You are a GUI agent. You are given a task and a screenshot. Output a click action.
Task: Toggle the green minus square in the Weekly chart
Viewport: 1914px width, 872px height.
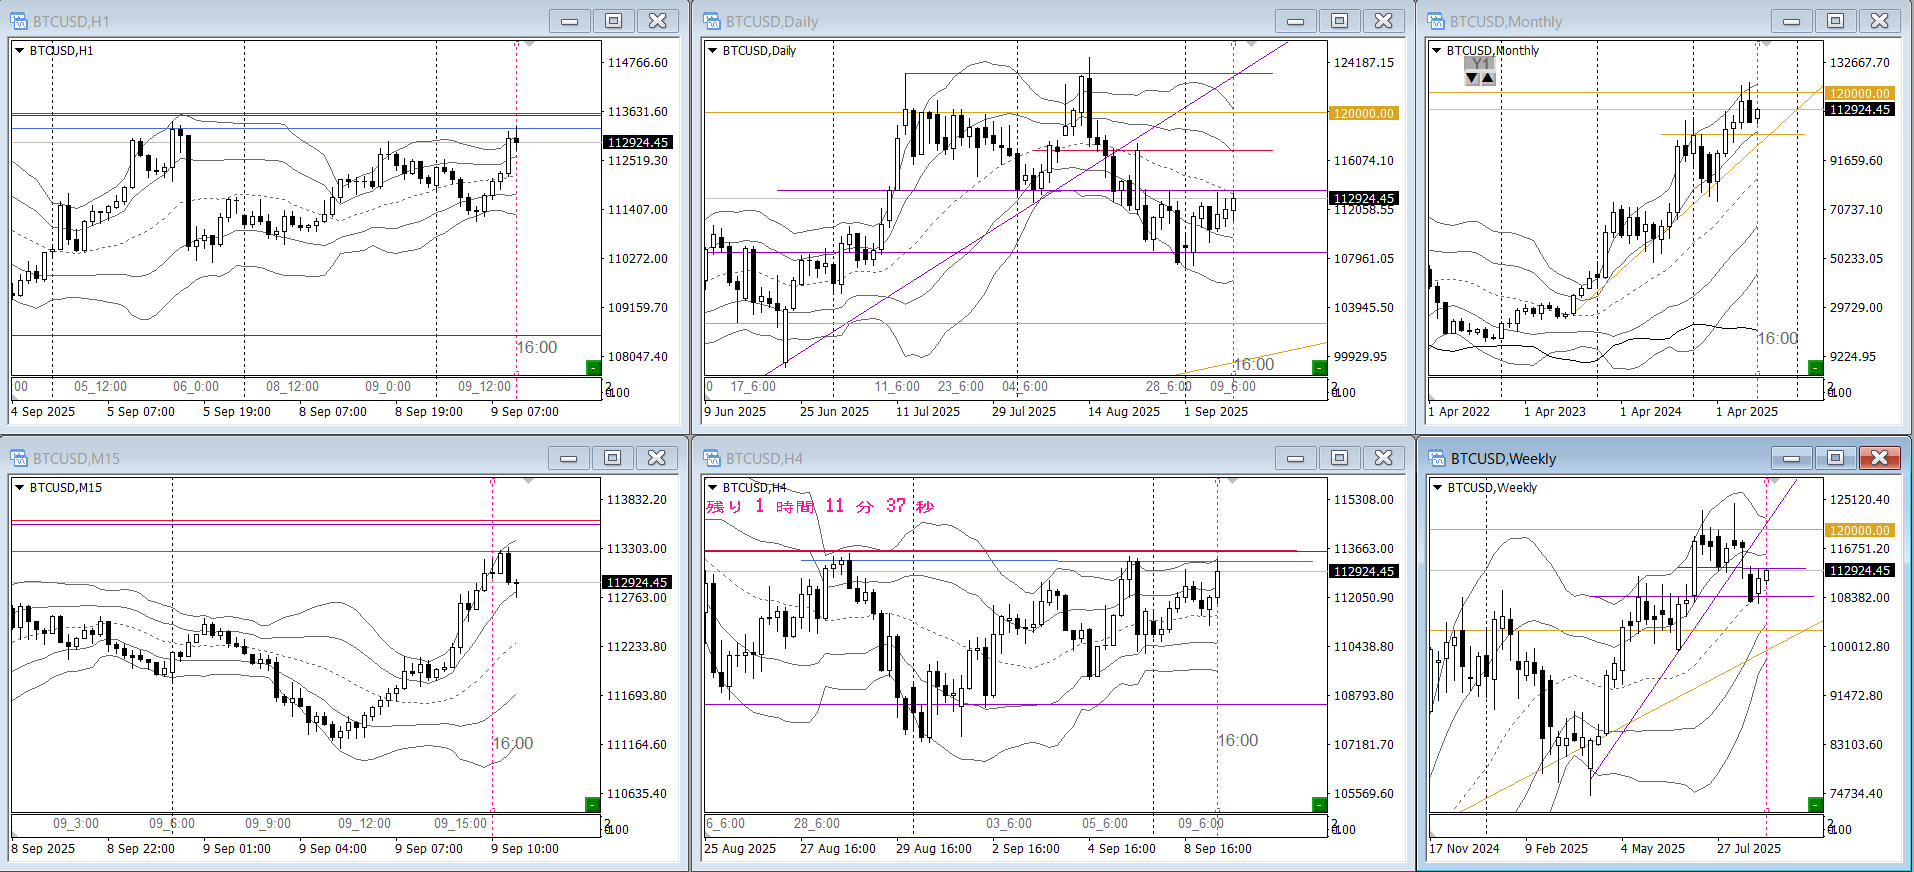point(1815,805)
